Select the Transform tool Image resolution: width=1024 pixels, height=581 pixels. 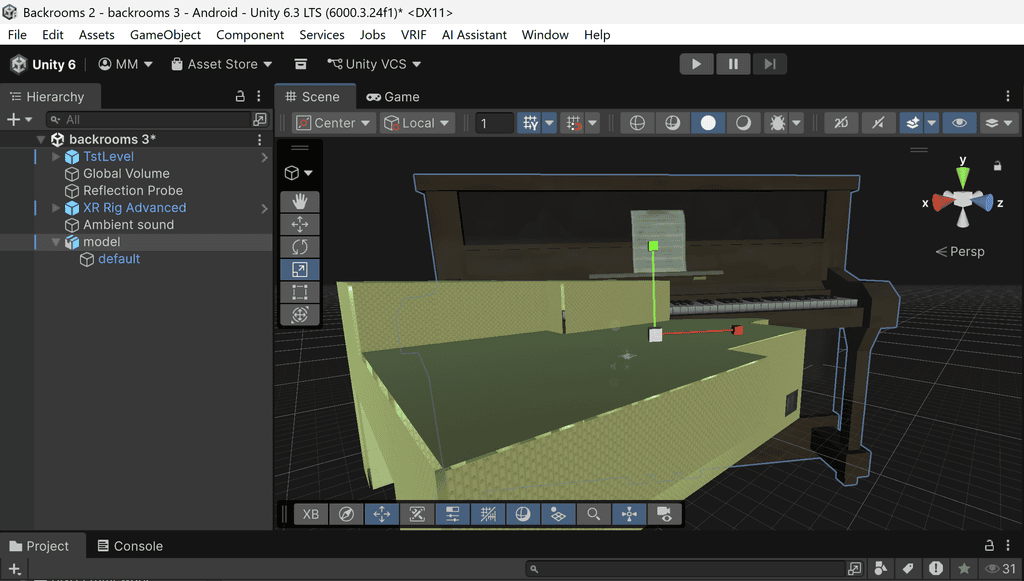pos(300,315)
